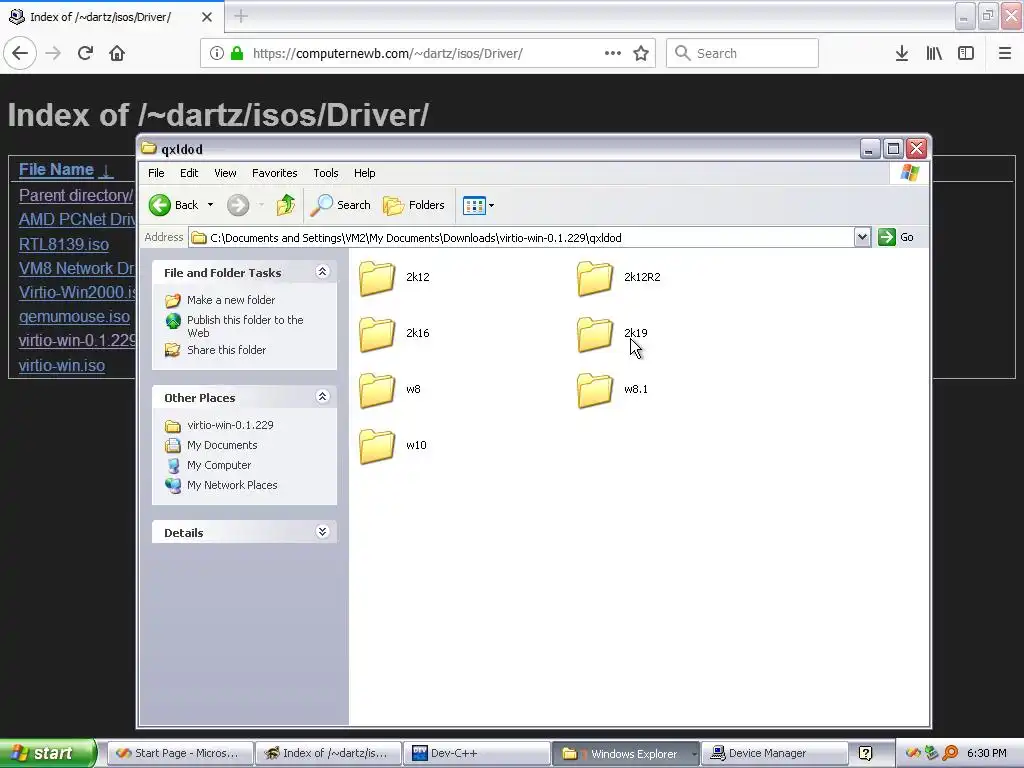Click Firefox home button
The image size is (1024, 768).
(117, 53)
